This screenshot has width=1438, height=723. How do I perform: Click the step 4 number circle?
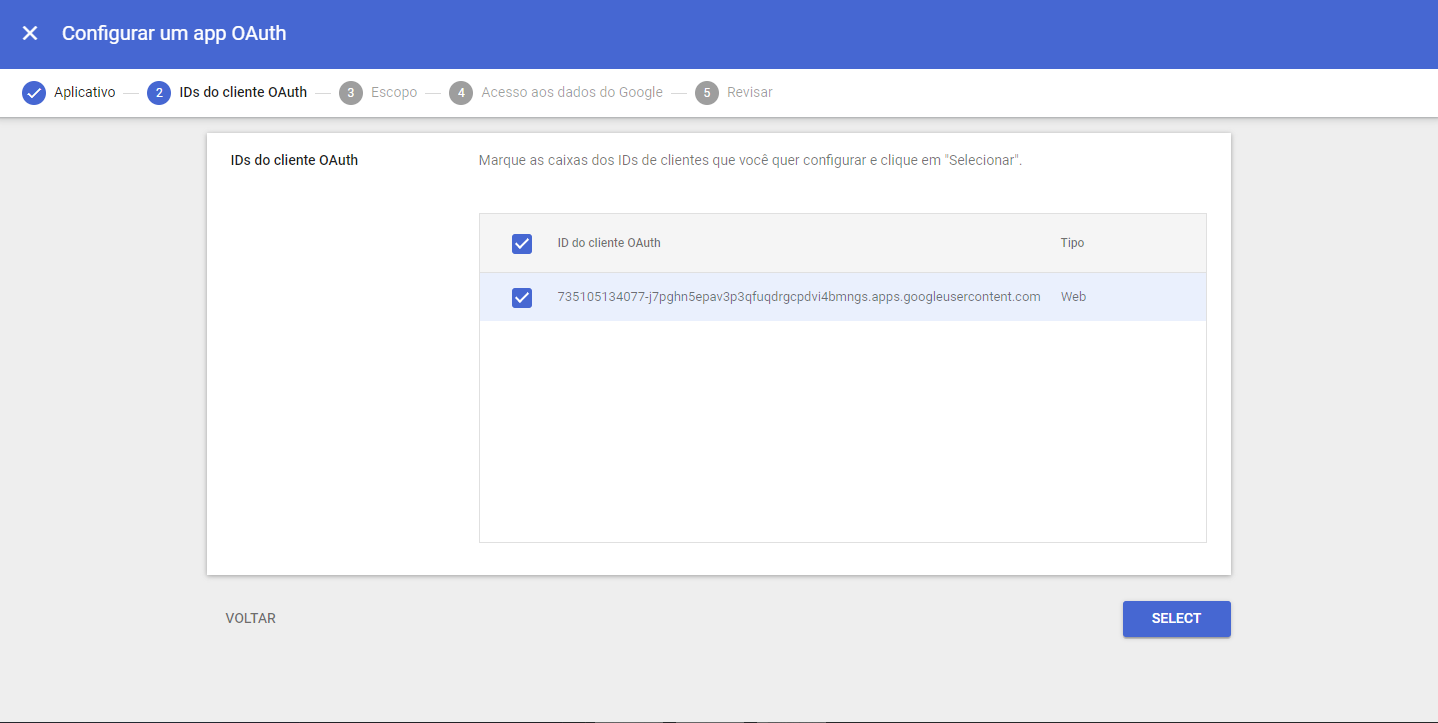(x=461, y=93)
